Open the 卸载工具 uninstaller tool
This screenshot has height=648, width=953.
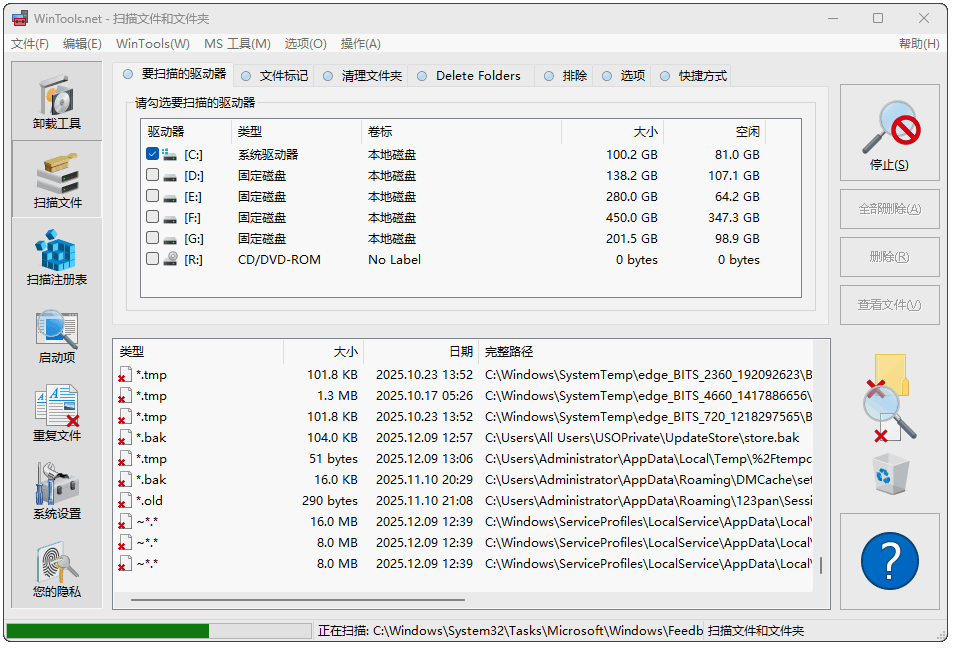(56, 101)
